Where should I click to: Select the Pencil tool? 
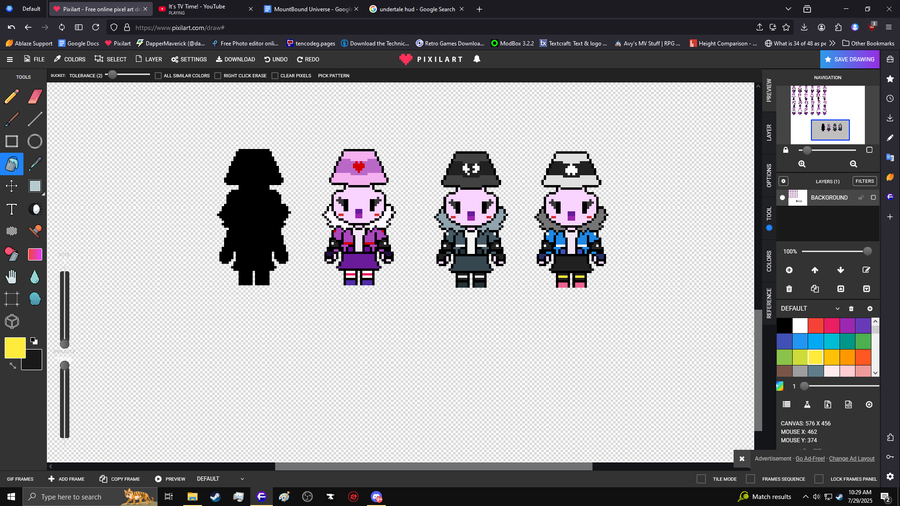pyautogui.click(x=11, y=96)
